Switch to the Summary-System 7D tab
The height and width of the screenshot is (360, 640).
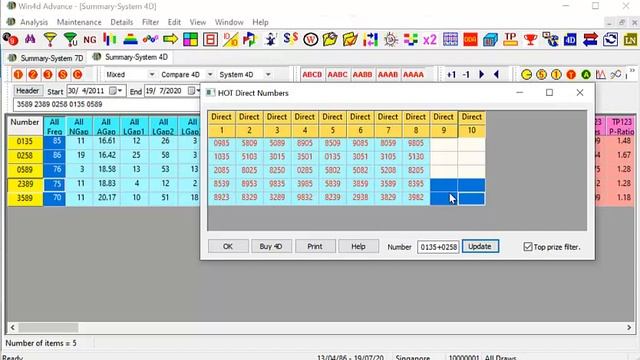[46, 58]
